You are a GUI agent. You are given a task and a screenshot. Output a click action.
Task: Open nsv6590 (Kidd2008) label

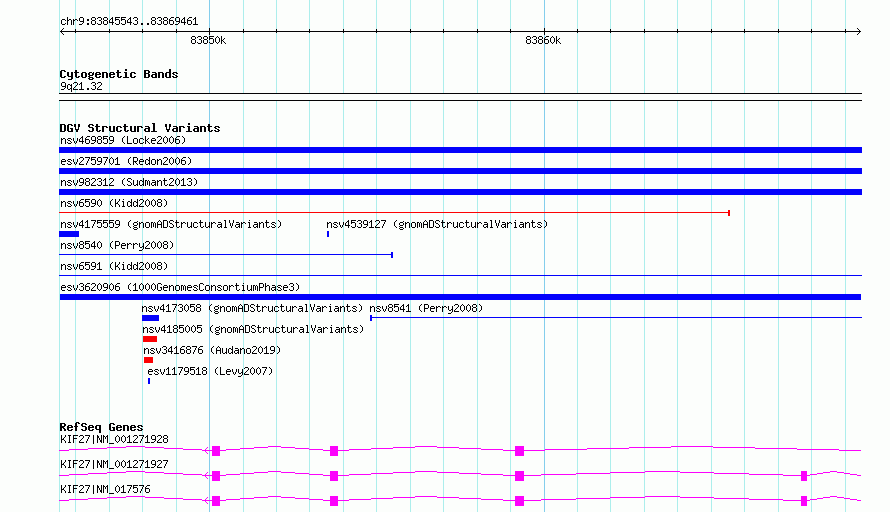(114, 203)
